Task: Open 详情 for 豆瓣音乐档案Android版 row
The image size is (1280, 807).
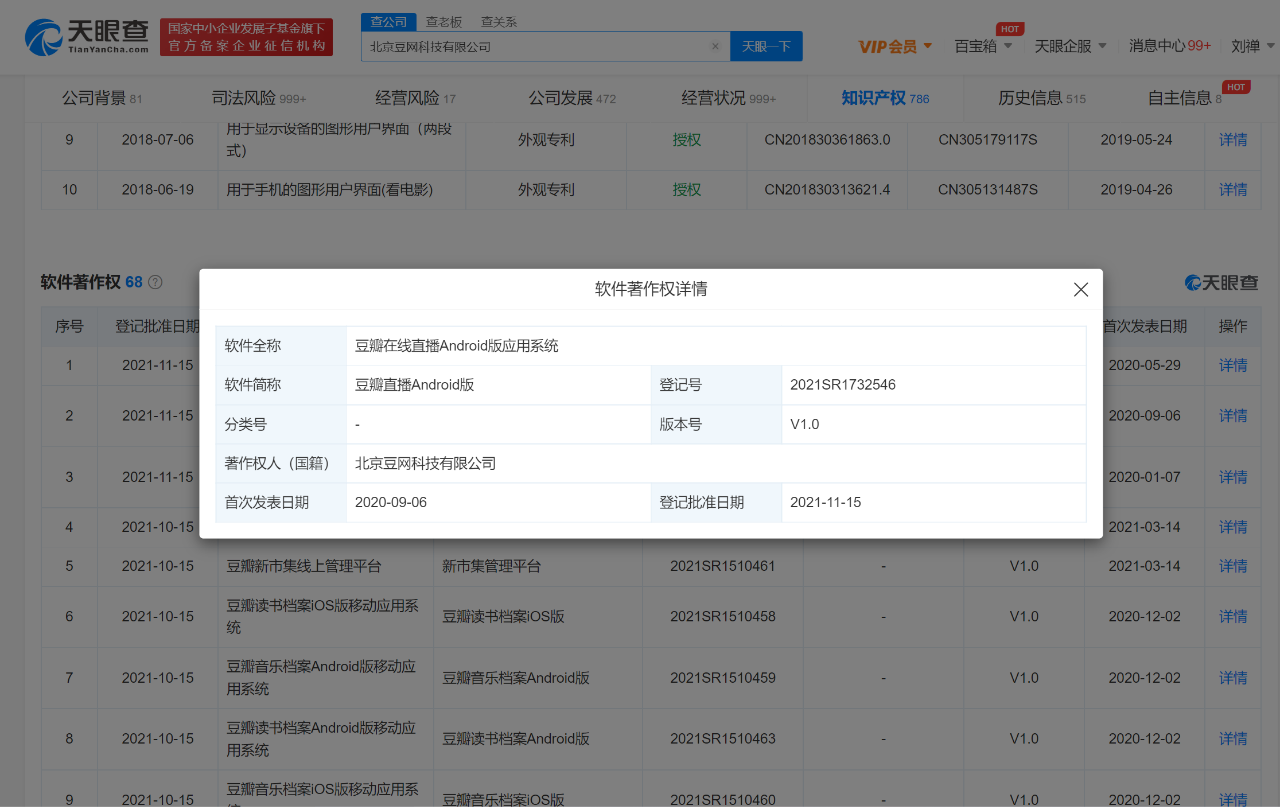Action: click(1233, 678)
